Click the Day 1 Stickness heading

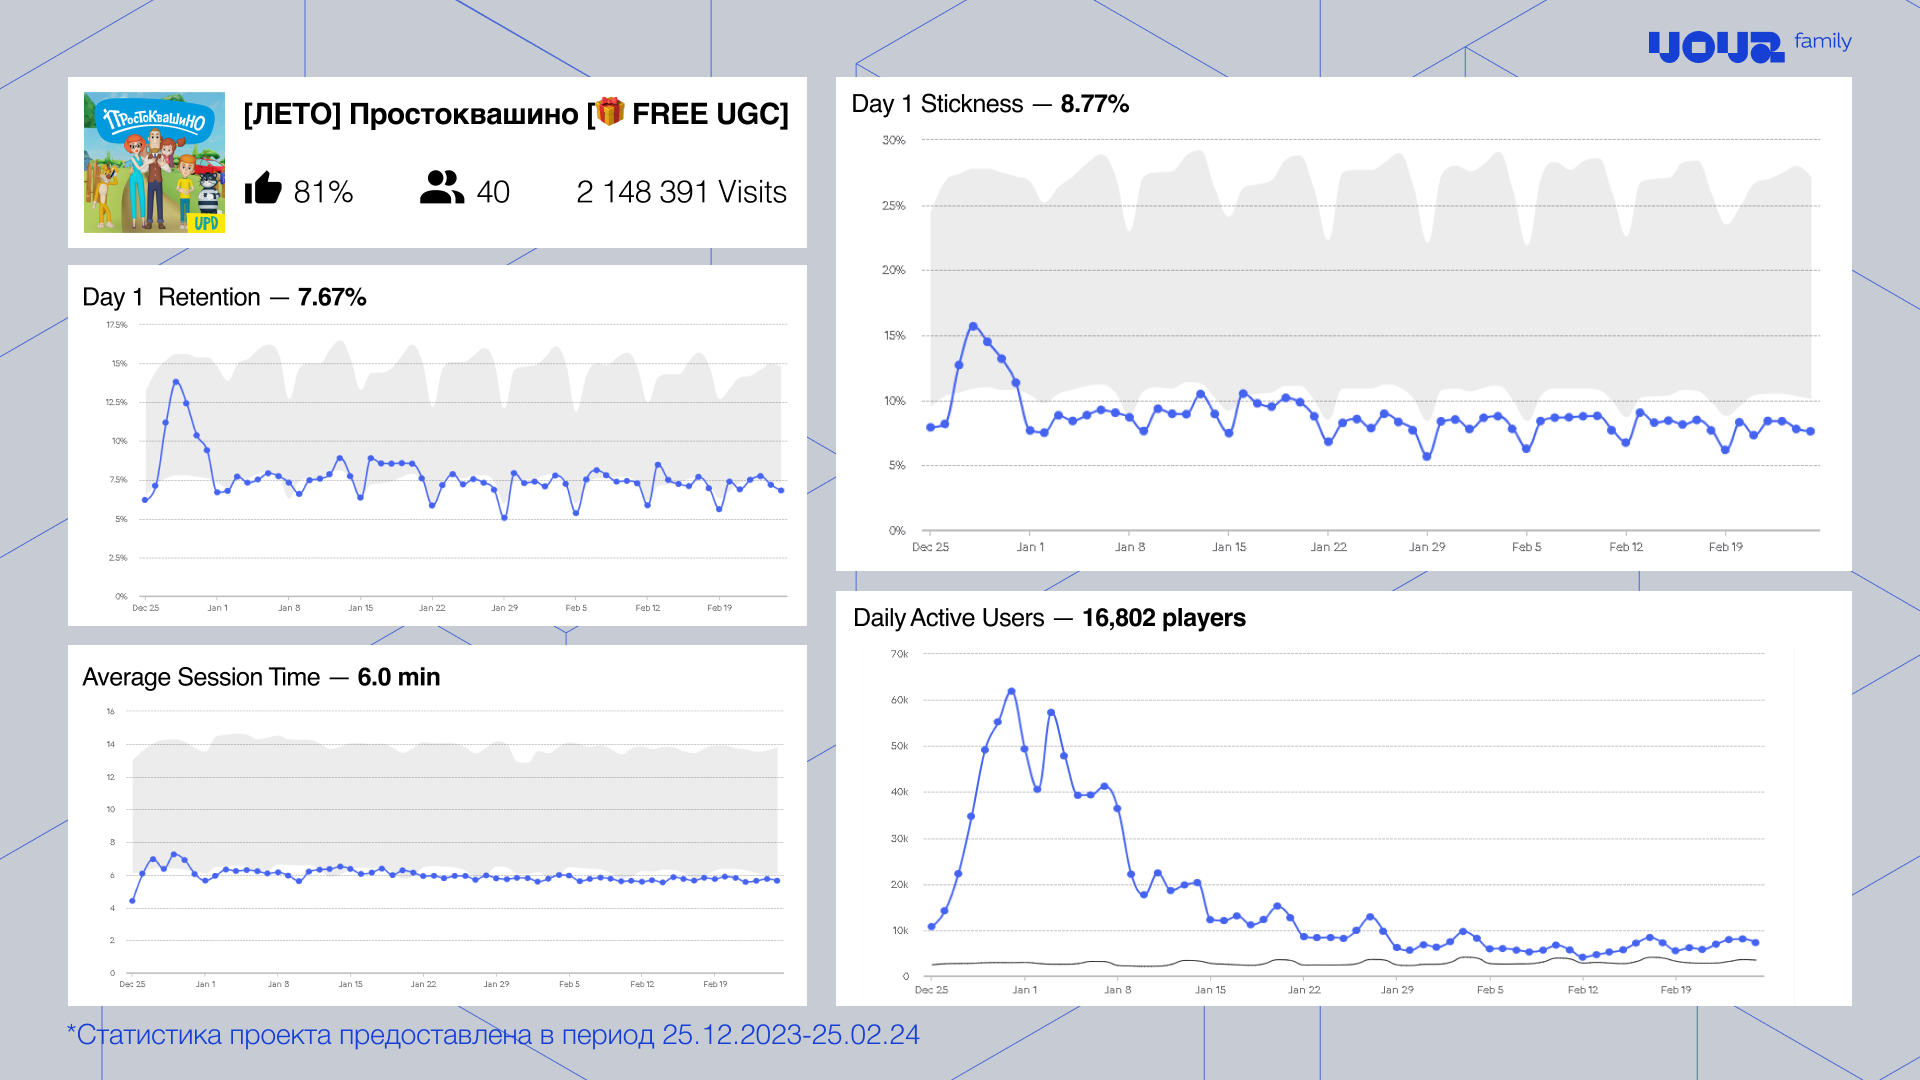(x=937, y=104)
